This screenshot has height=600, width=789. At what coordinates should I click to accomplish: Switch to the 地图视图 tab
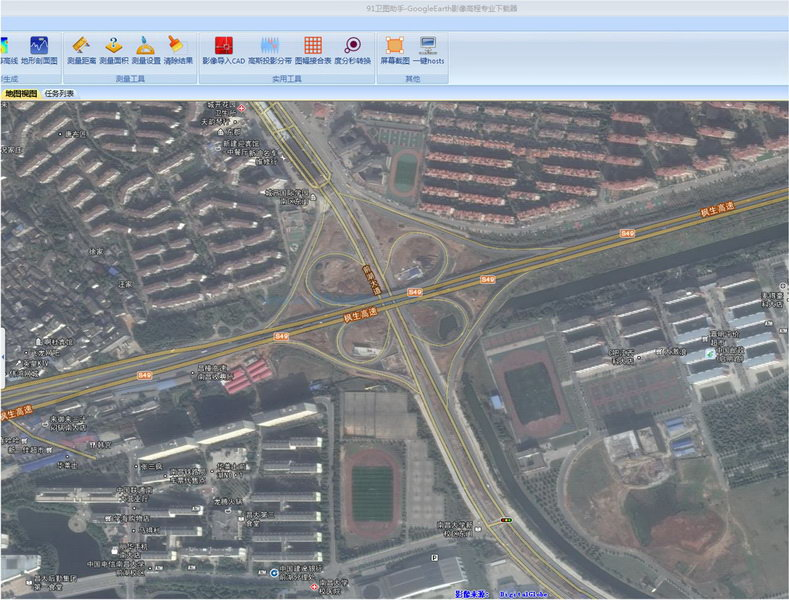click(20, 93)
